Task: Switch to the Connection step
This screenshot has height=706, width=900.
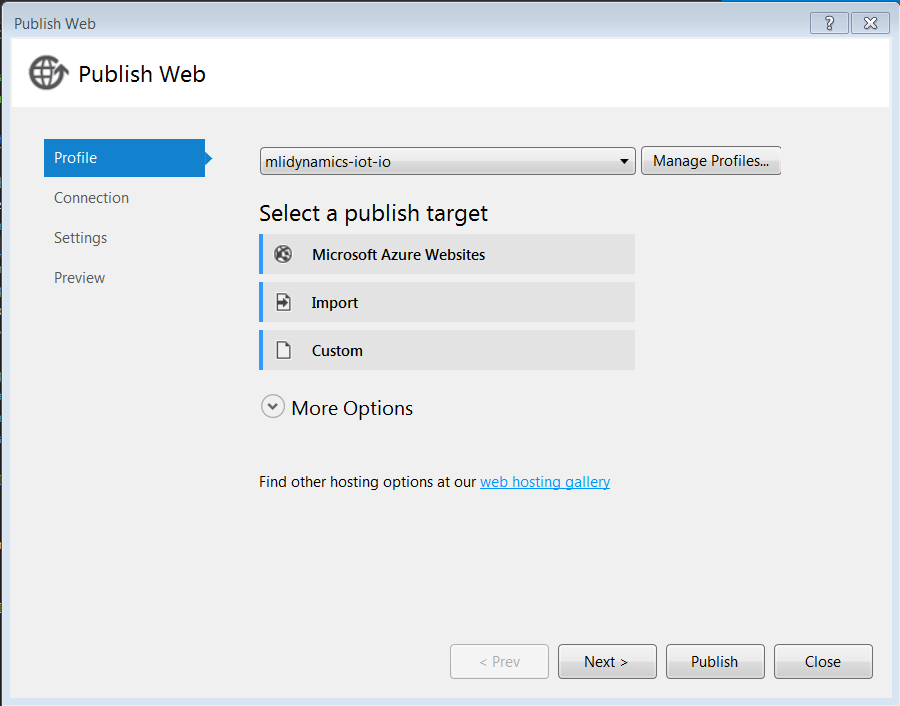Action: click(91, 198)
